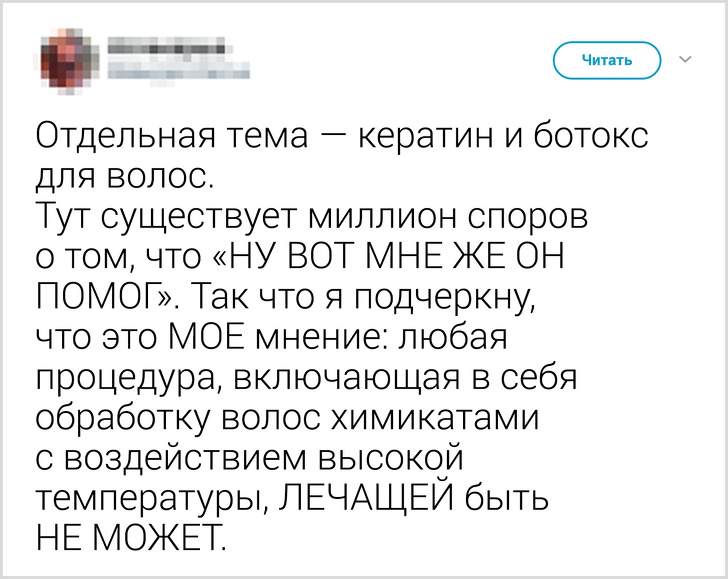Image resolution: width=728 pixels, height=579 pixels.
Task: Click the "Читать" follow button
Action: [x=607, y=61]
